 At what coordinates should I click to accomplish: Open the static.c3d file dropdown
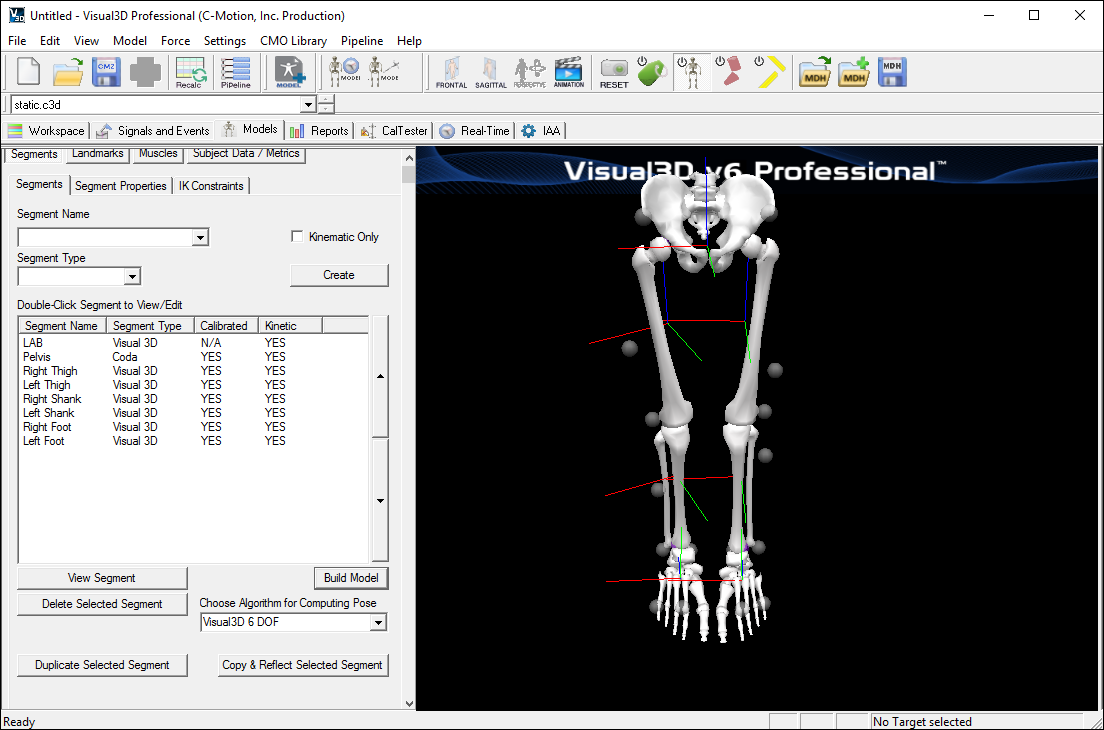[308, 105]
